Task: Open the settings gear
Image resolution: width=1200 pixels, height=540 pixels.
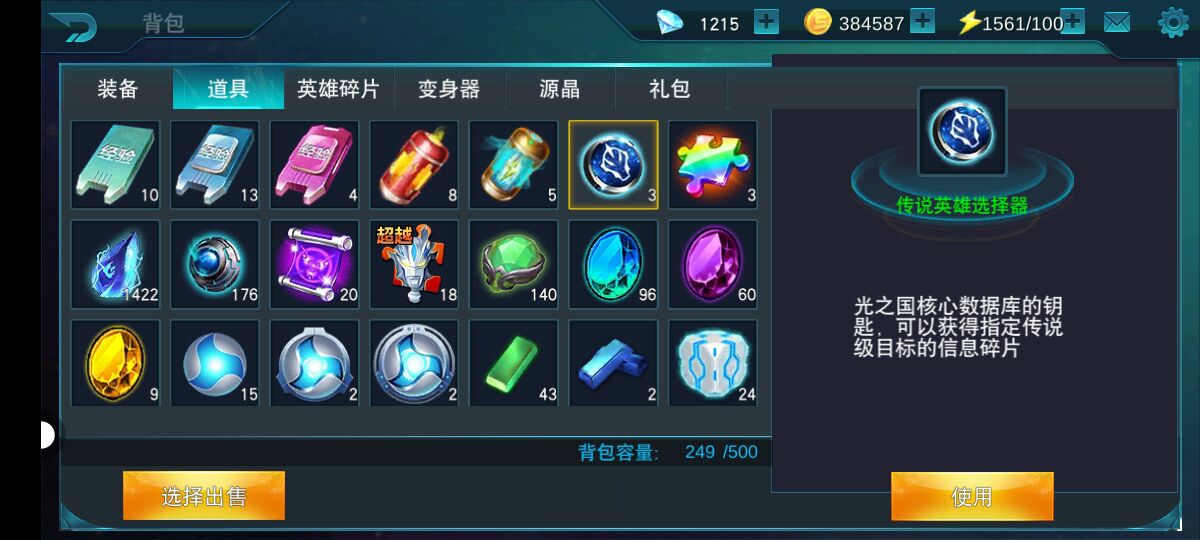Action: pyautogui.click(x=1173, y=22)
